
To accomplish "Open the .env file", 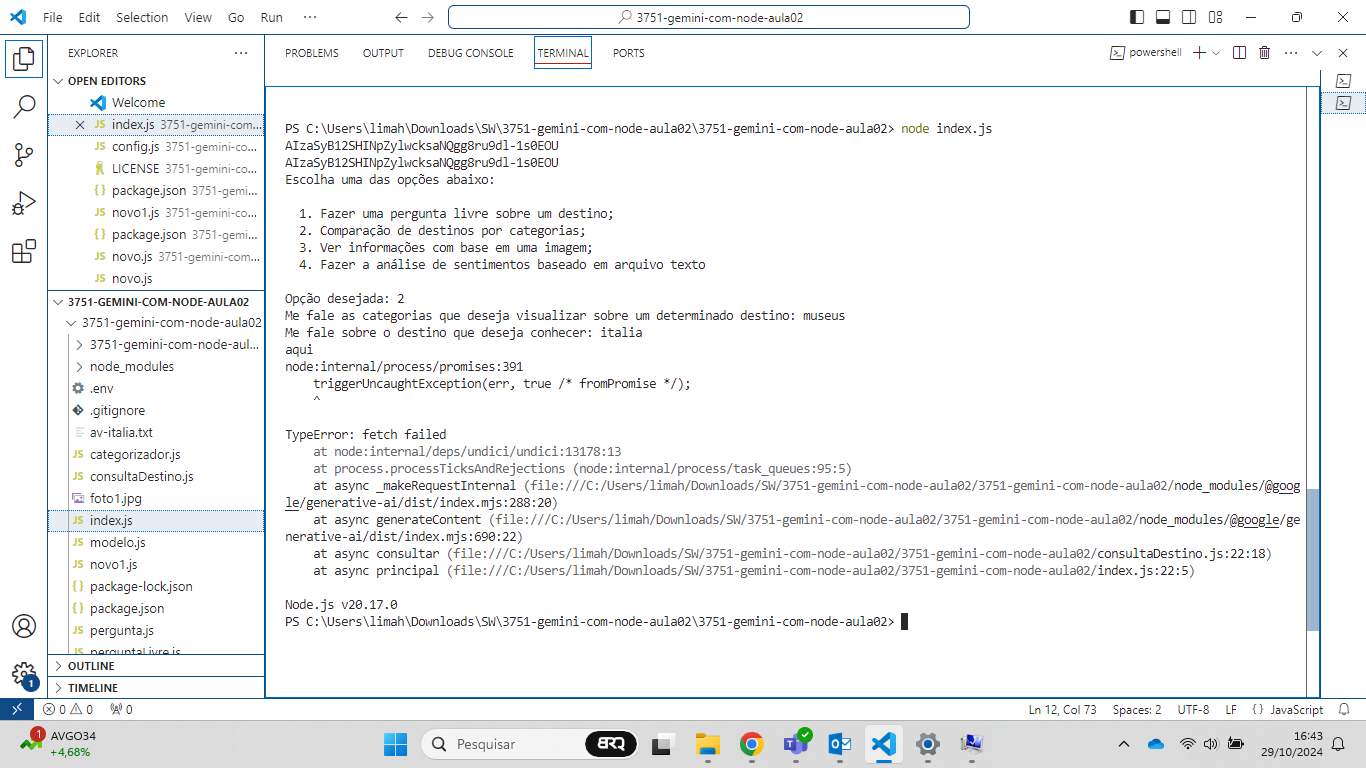I will point(156,388).
